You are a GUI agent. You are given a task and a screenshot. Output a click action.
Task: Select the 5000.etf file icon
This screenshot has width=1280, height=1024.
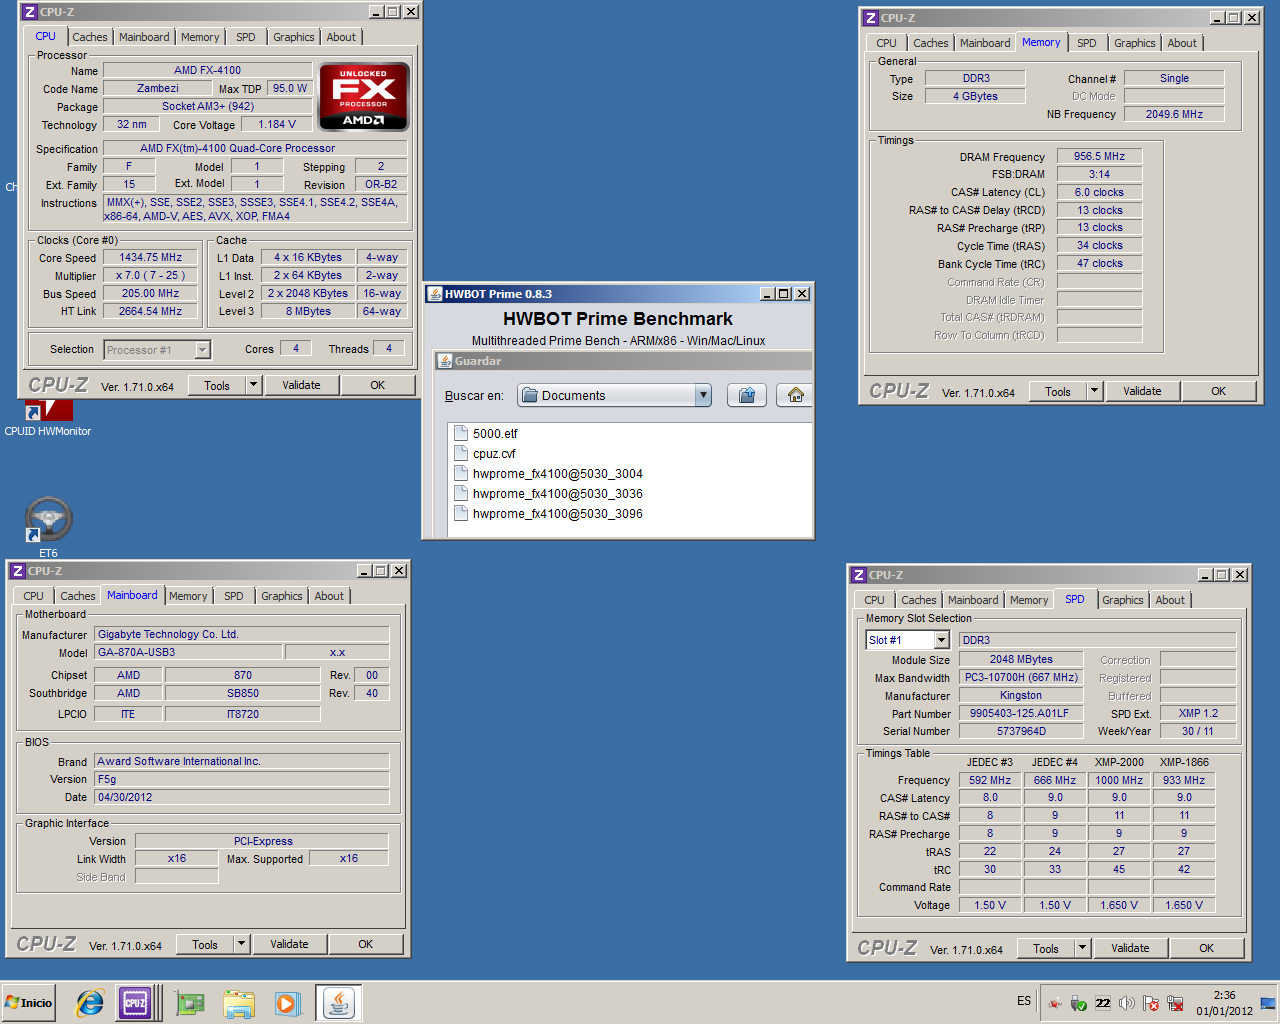click(x=461, y=433)
